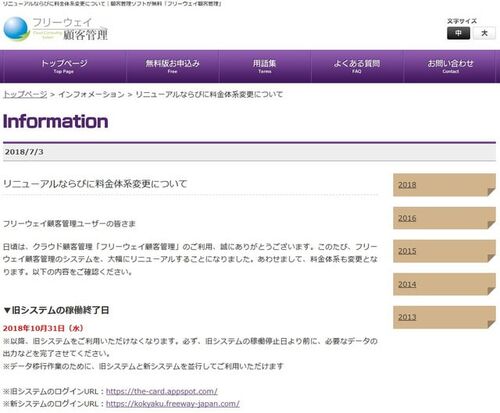Set text size to 中 (medium)

[458, 33]
